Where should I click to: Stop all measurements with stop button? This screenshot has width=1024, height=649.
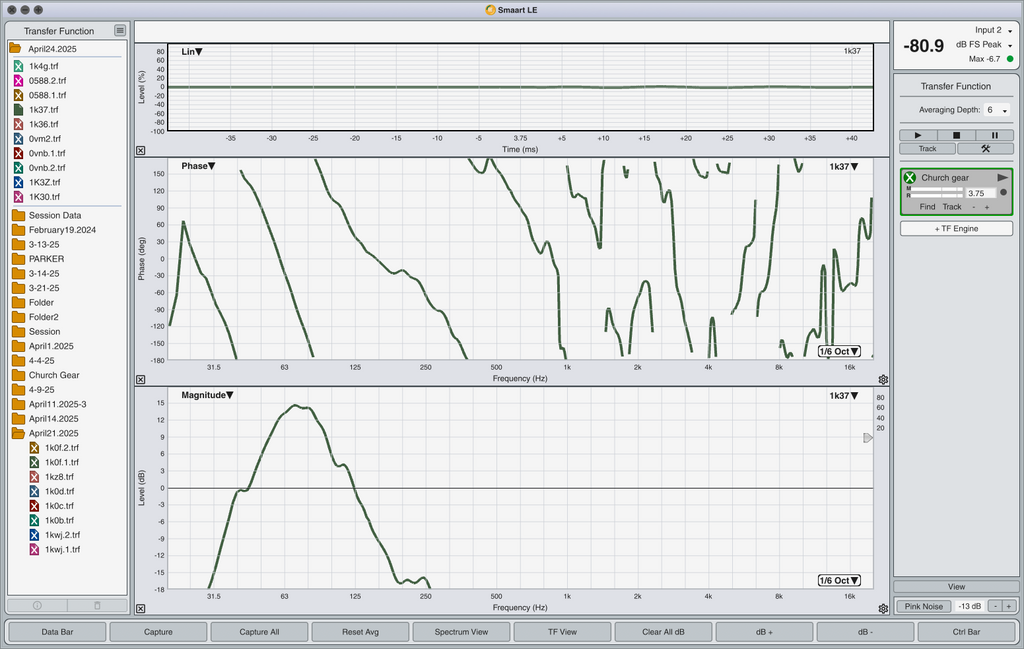coord(956,135)
